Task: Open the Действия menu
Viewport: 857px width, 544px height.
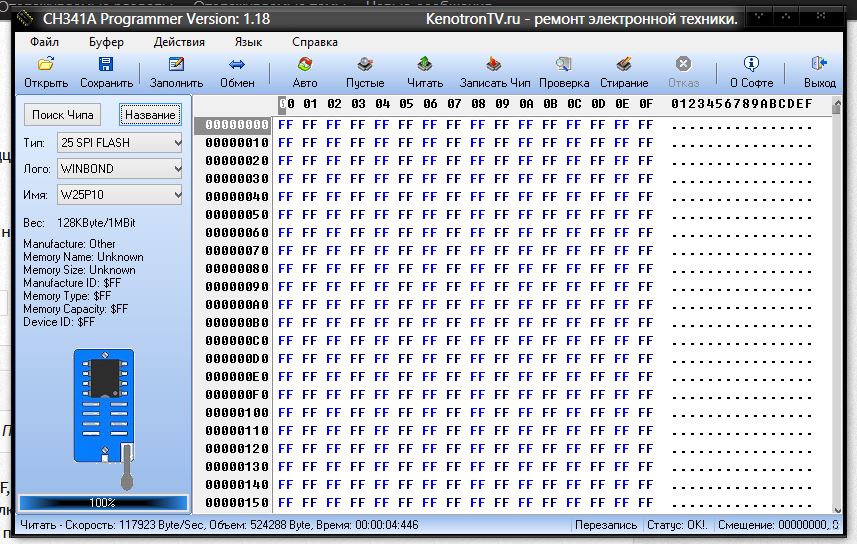Action: (x=179, y=42)
